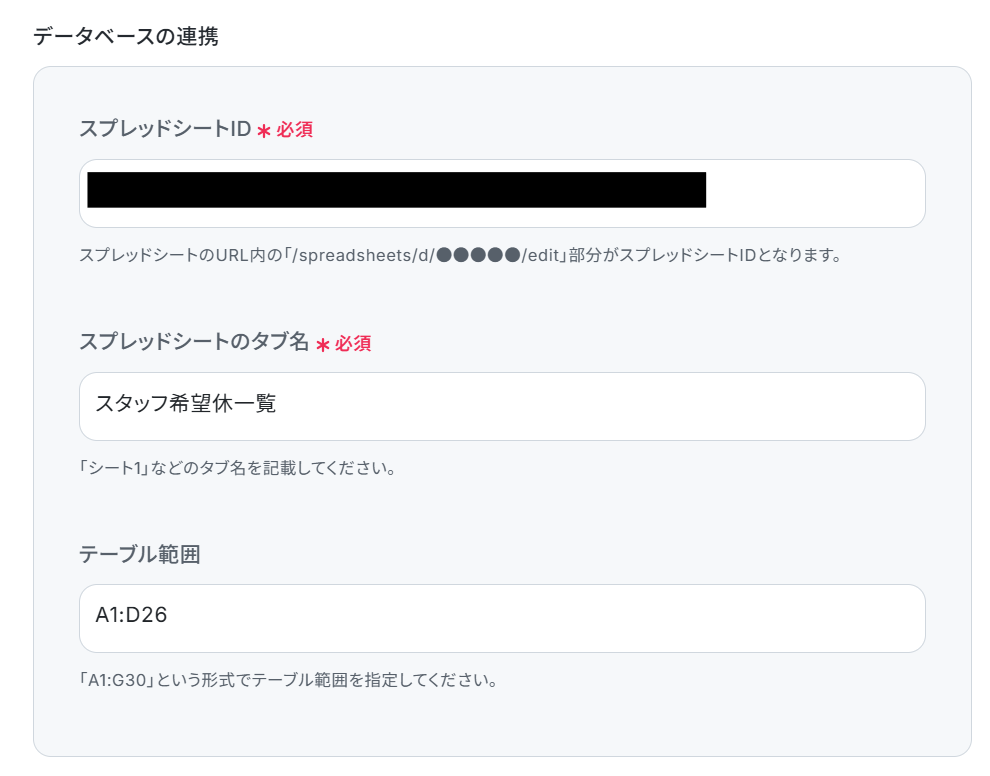Click the テーブル範囲 label

140,554
